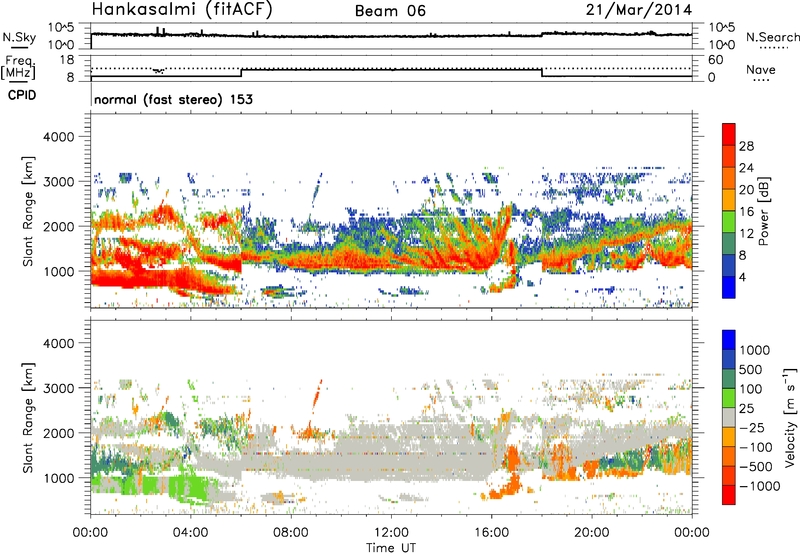This screenshot has height=554, width=800.
Task: Click the orange velocity patch near 16:30 at 700 km
Action: click(x=506, y=490)
